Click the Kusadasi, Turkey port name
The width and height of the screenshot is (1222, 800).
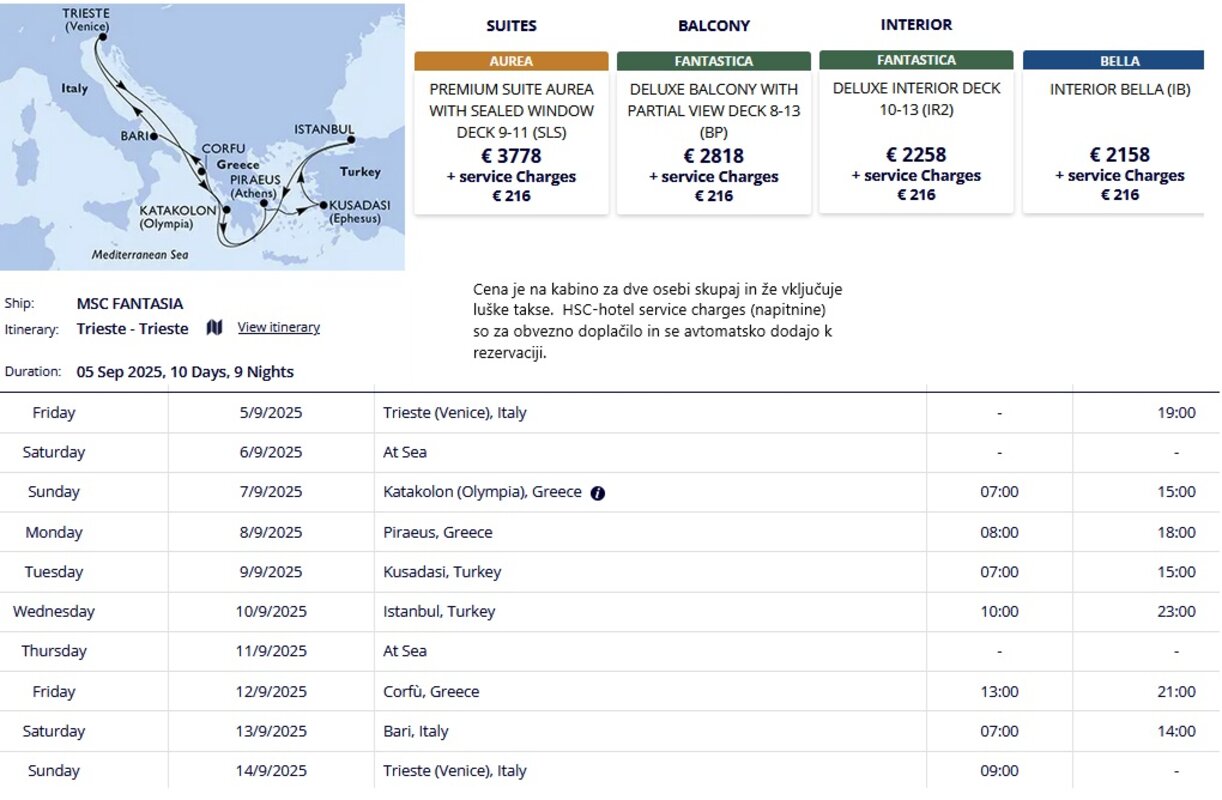coord(442,572)
